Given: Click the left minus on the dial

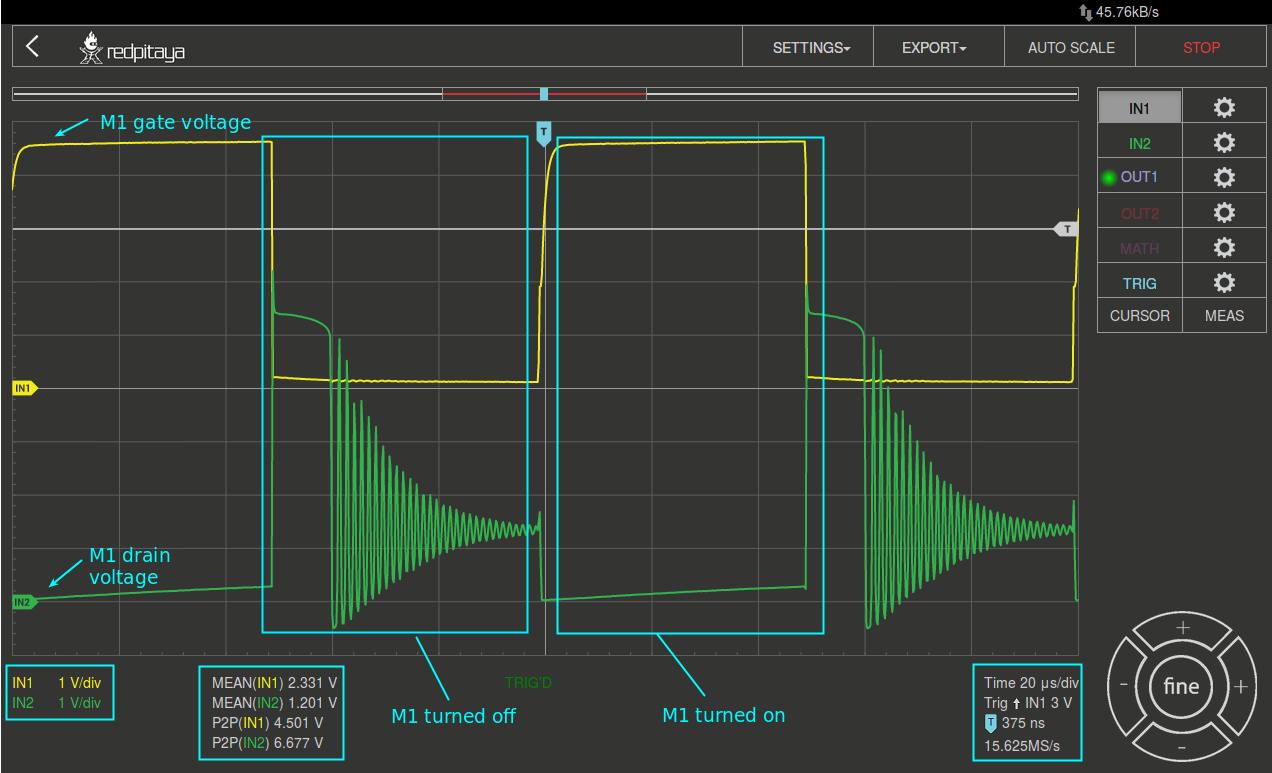Looking at the screenshot, I should tap(1123, 686).
